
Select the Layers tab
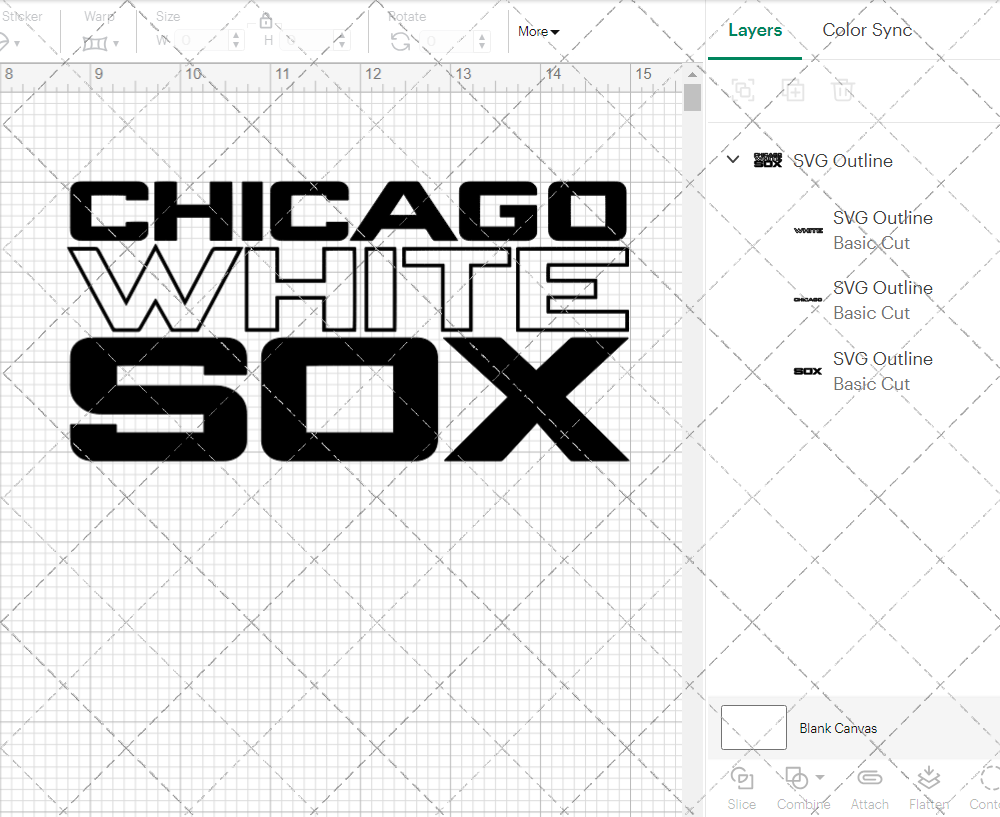point(755,30)
